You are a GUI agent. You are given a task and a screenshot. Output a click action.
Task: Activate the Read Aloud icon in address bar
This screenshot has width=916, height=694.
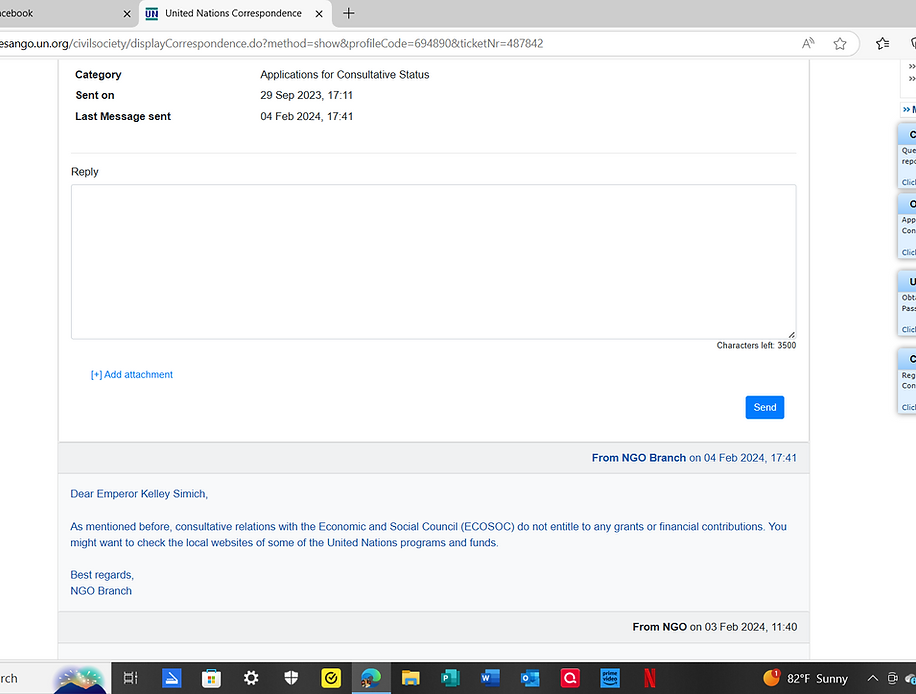[x=808, y=43]
